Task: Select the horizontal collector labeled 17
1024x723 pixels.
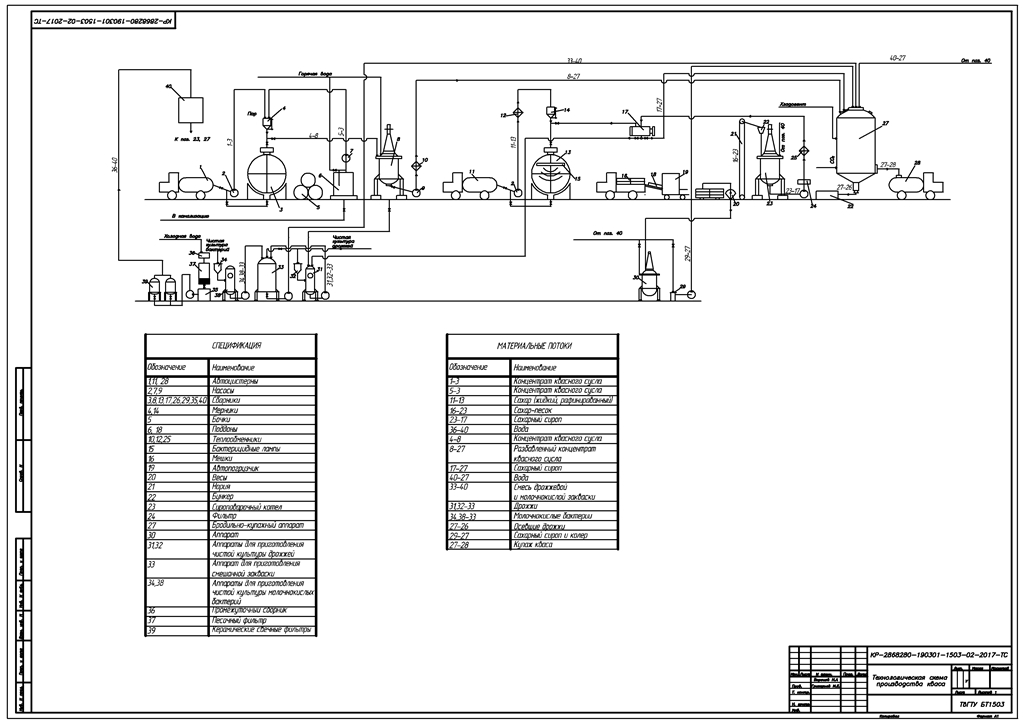Action: tap(641, 131)
